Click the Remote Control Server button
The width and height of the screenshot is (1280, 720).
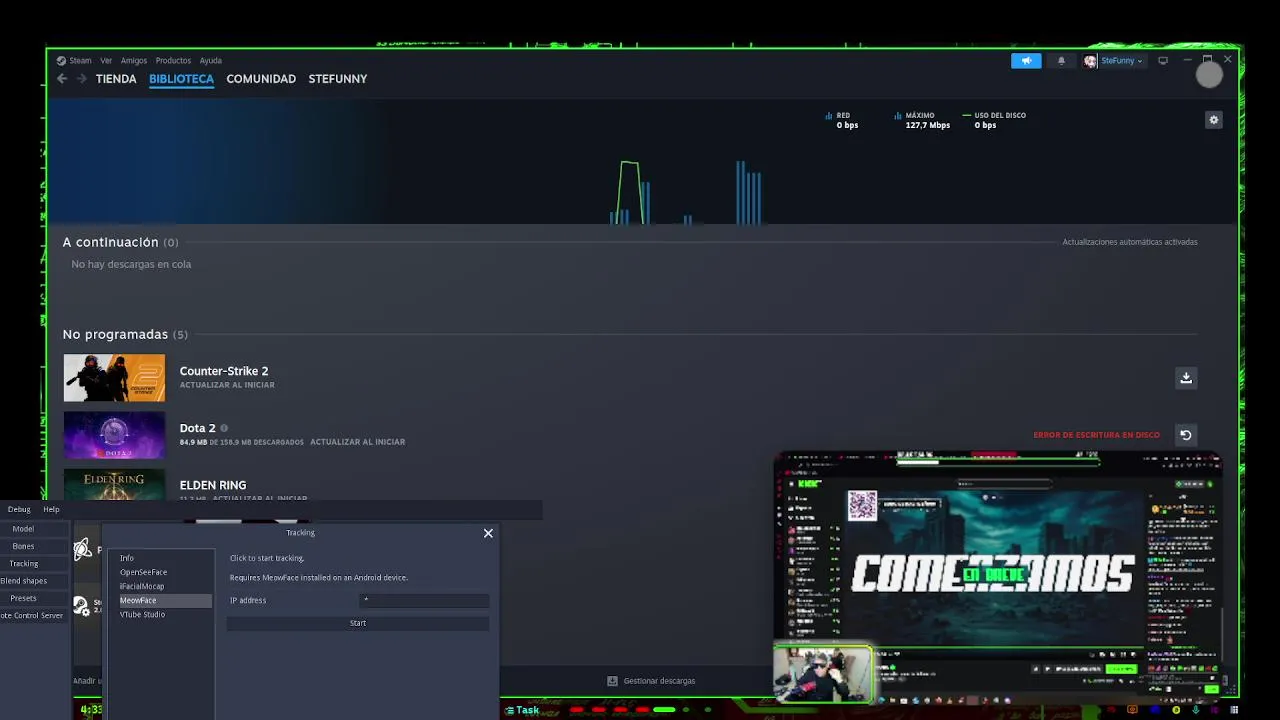(x=33, y=615)
